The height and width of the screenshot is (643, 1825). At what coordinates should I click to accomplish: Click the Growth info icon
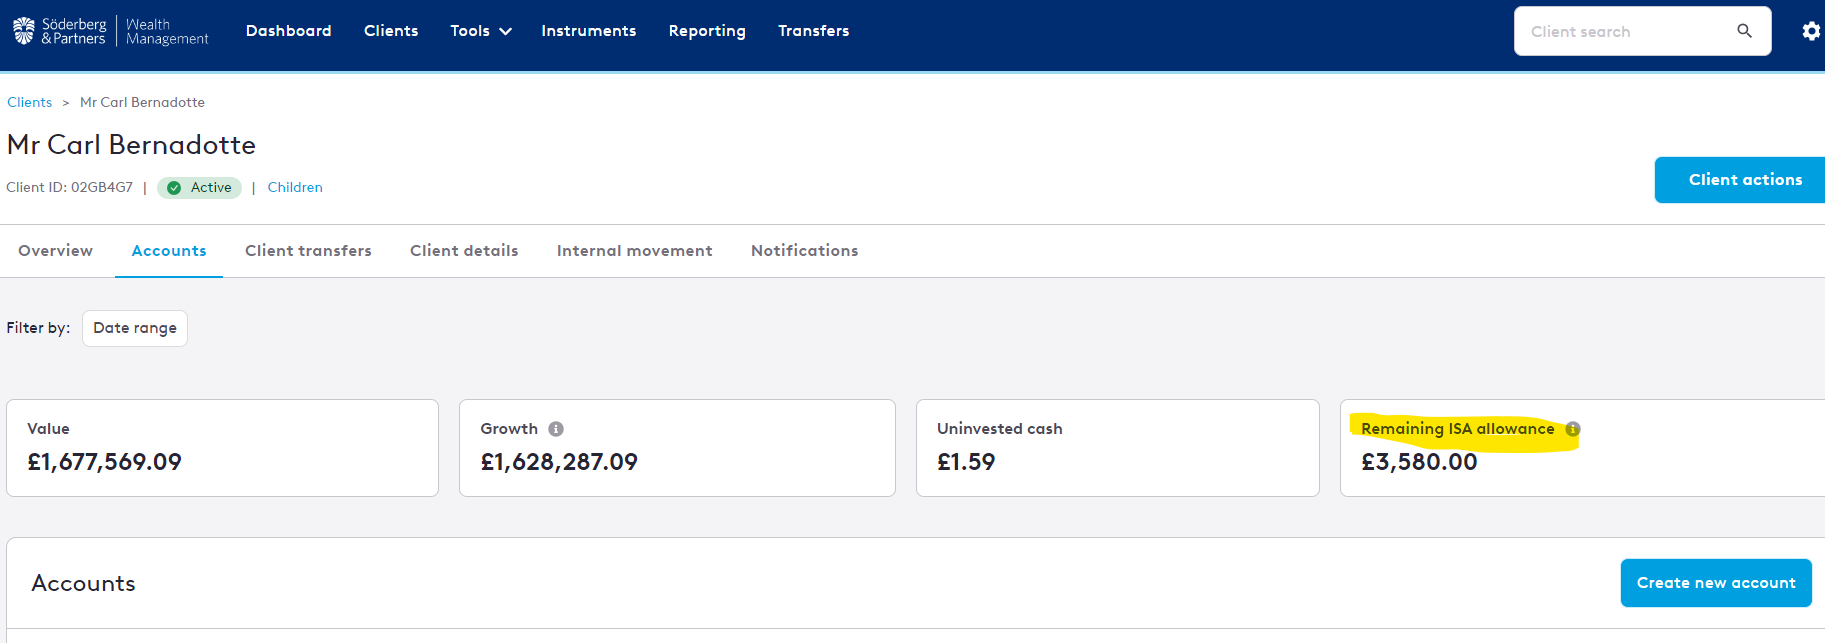[x=556, y=429]
